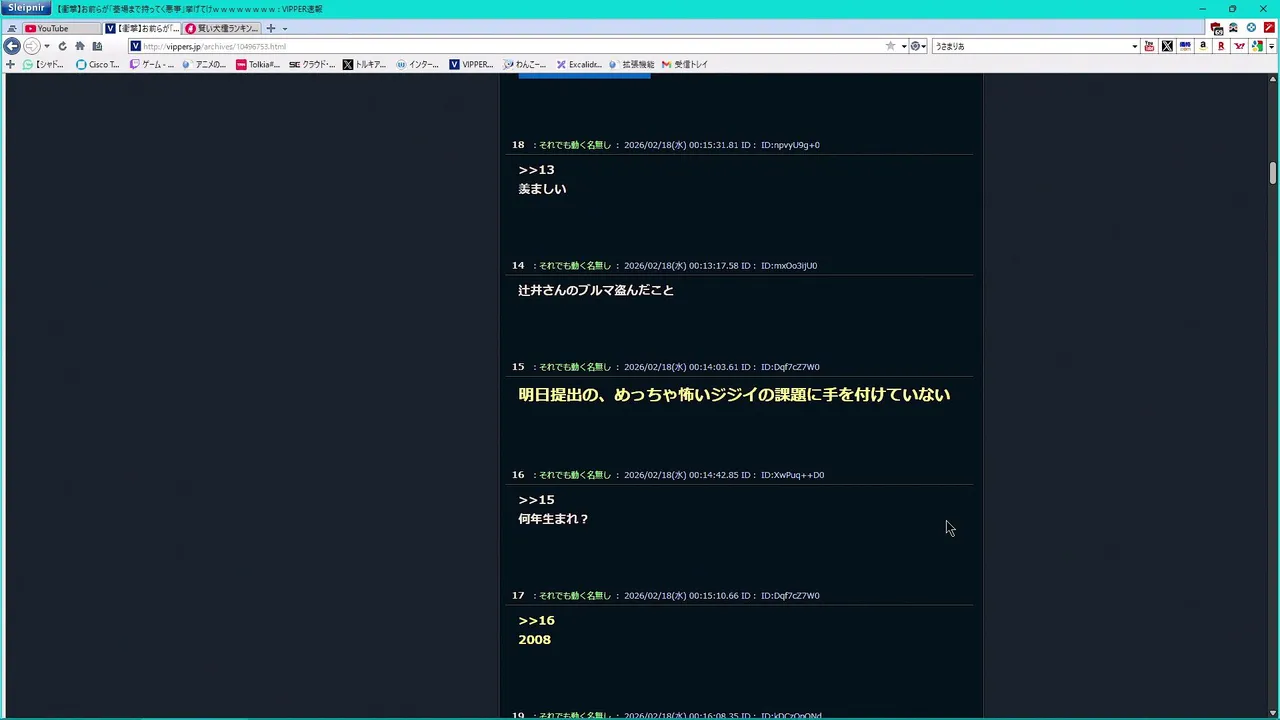Click the >>15 reply anchor in post 16
This screenshot has width=1280, height=720.
(x=536, y=500)
